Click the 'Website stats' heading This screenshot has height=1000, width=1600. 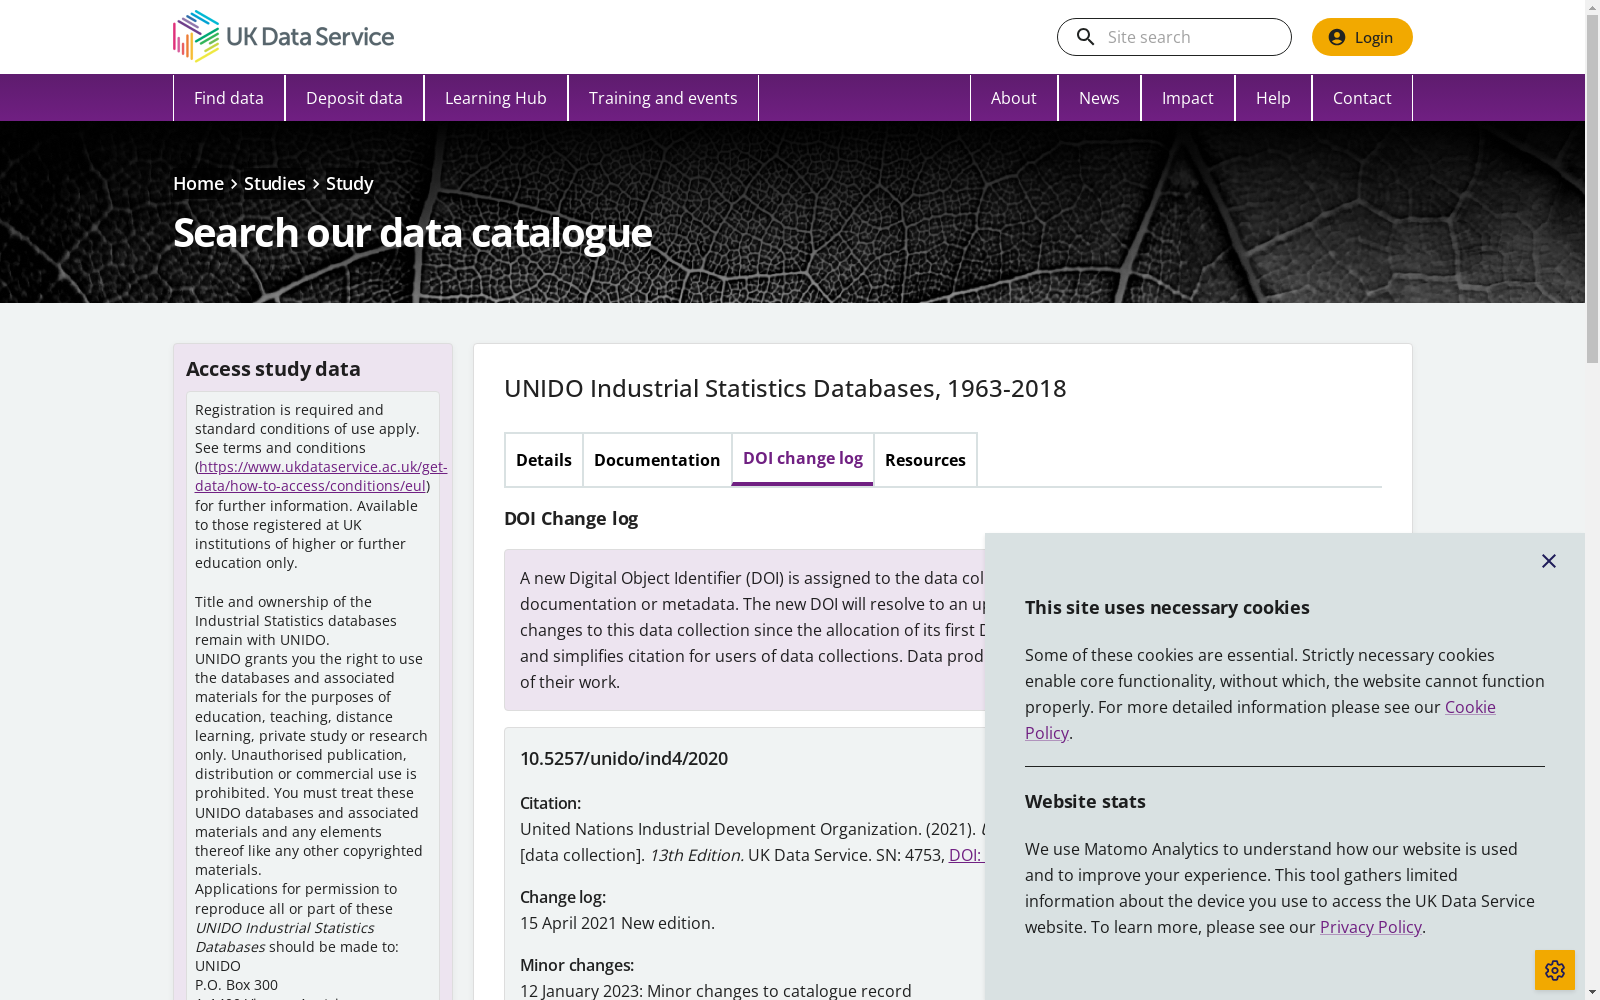point(1085,802)
